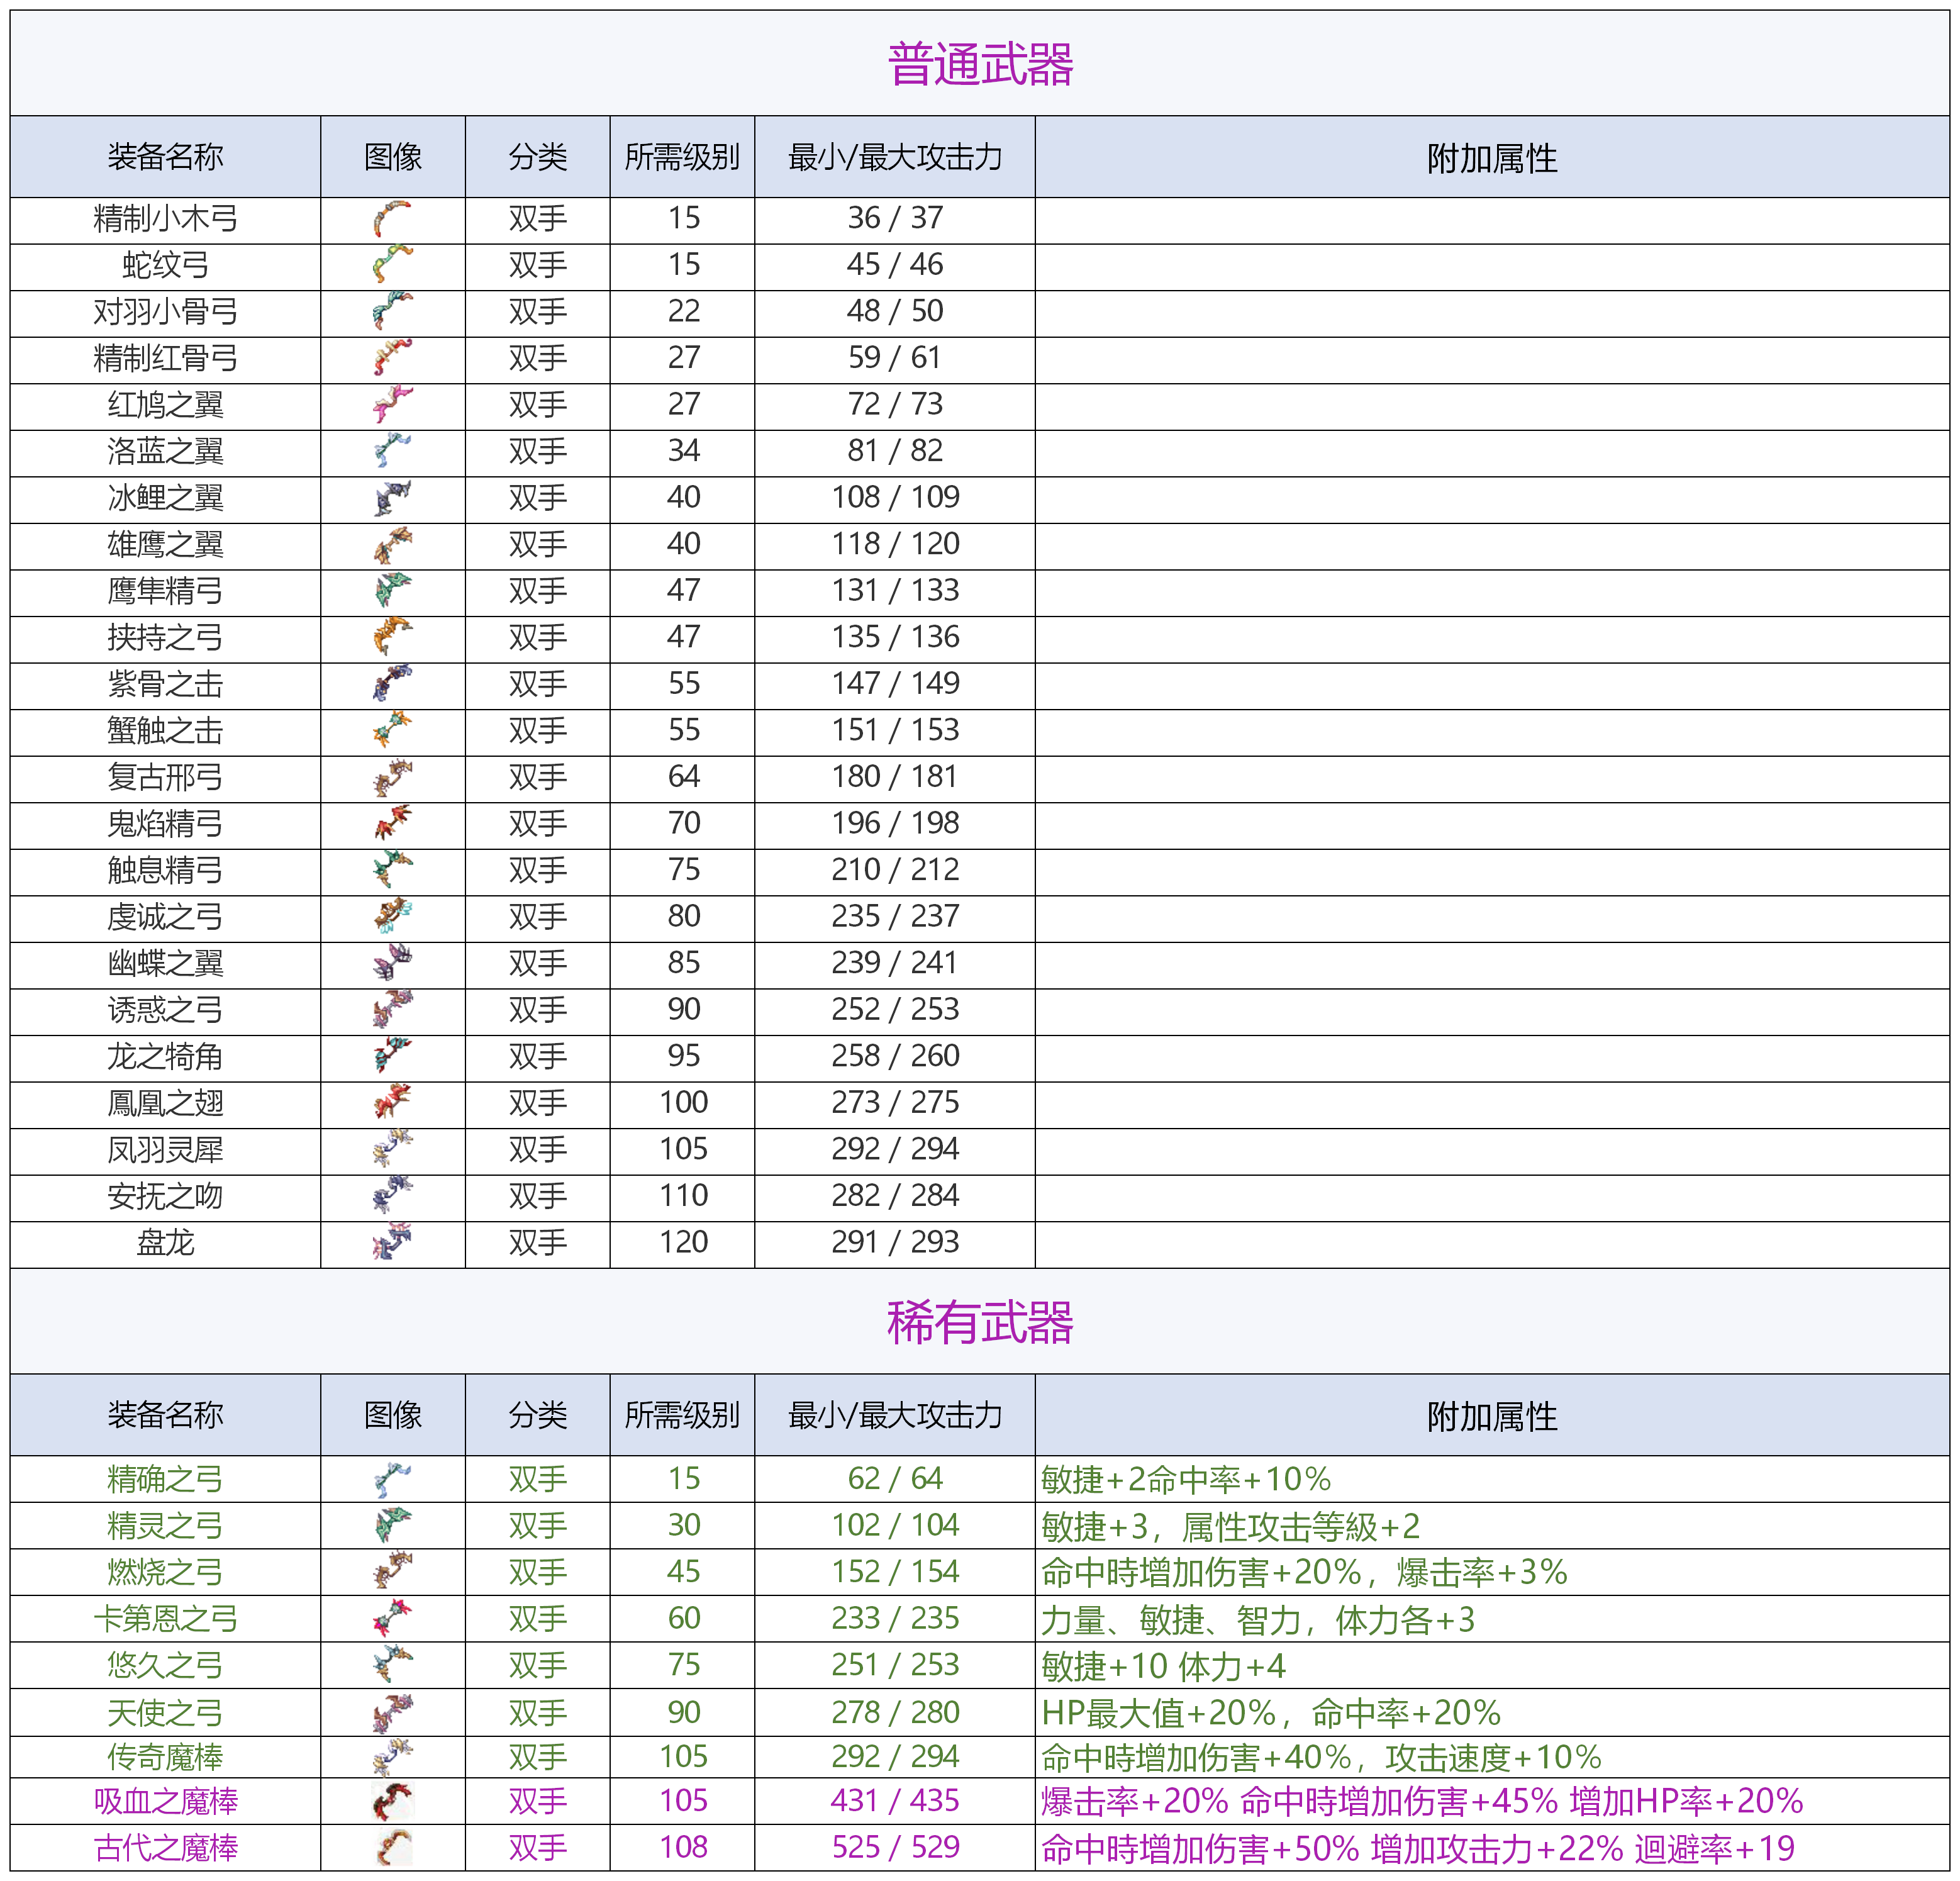Click the 安抚之吻 weapon image
The width and height of the screenshot is (1960, 1881).
[x=392, y=1196]
